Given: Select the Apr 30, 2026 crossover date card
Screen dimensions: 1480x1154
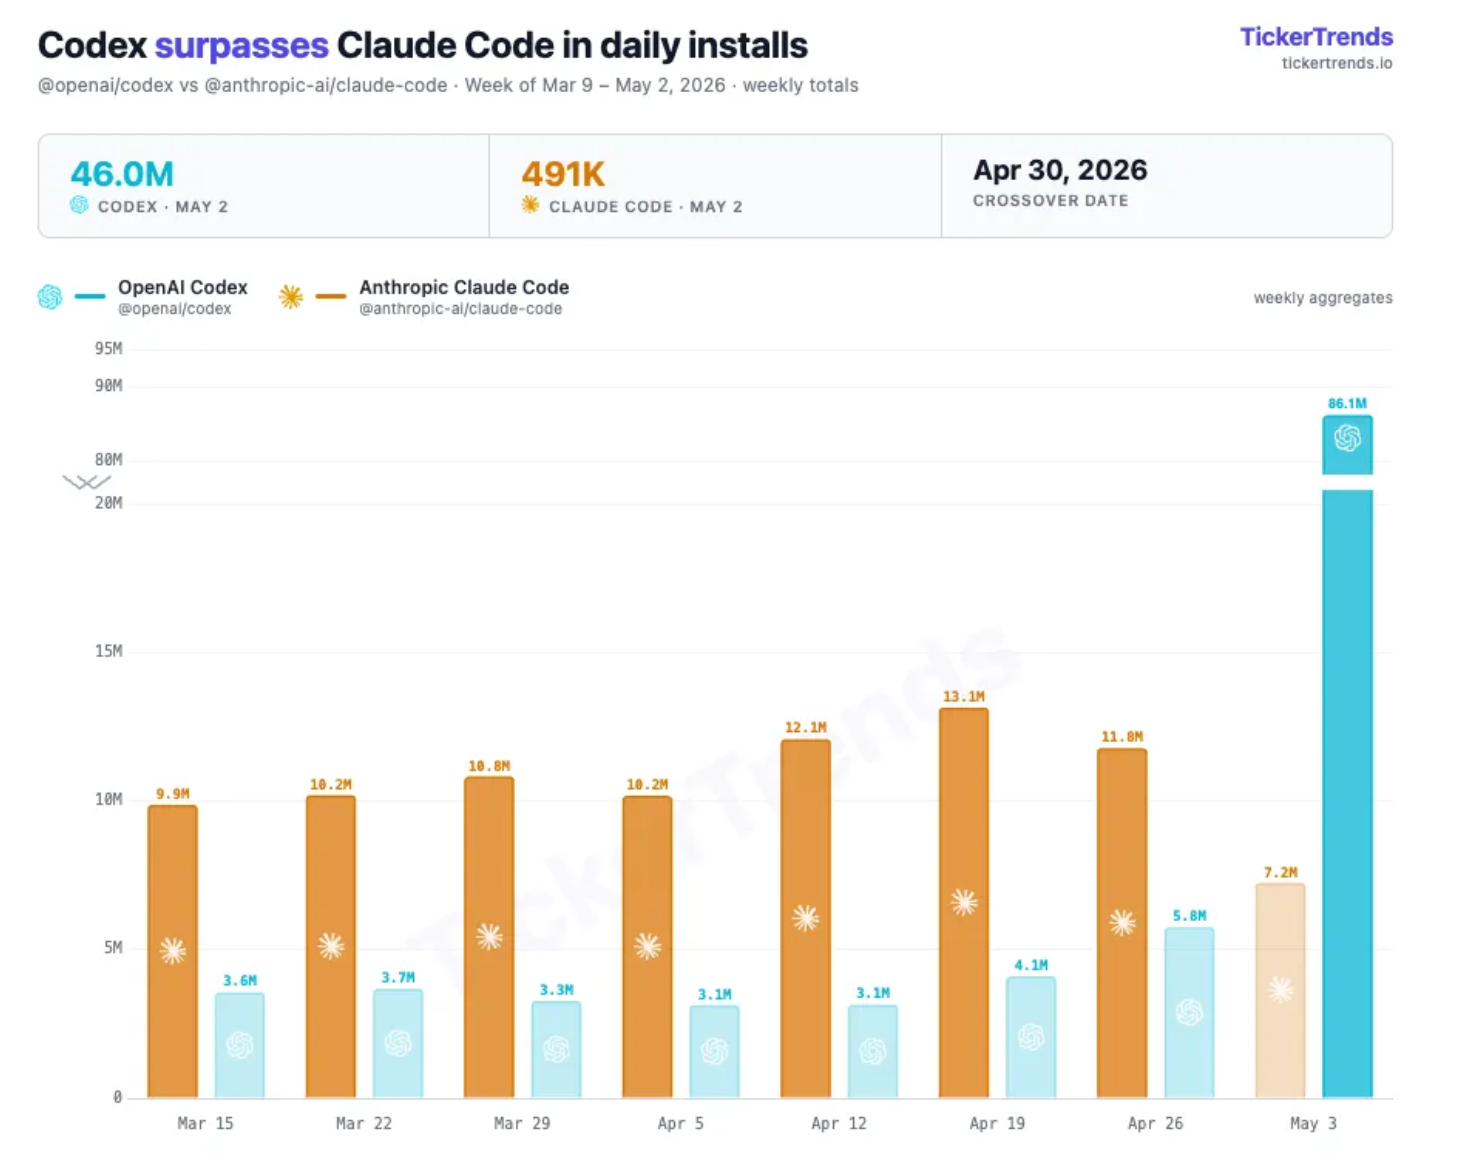Looking at the screenshot, I should (1166, 186).
